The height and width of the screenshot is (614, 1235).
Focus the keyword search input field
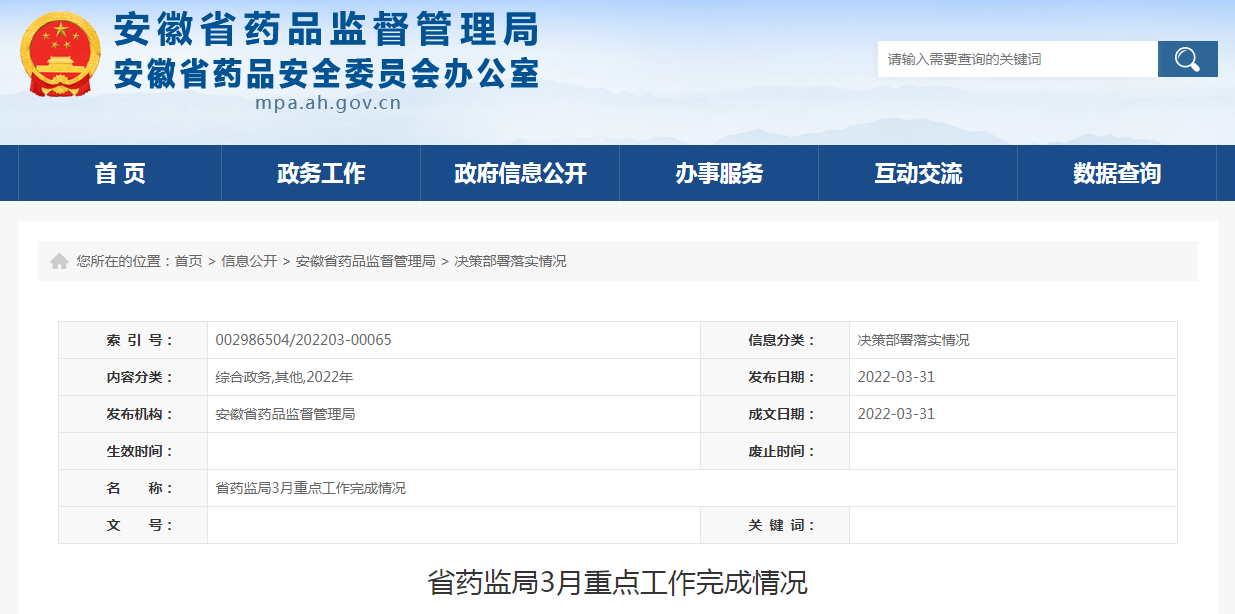tap(1017, 59)
